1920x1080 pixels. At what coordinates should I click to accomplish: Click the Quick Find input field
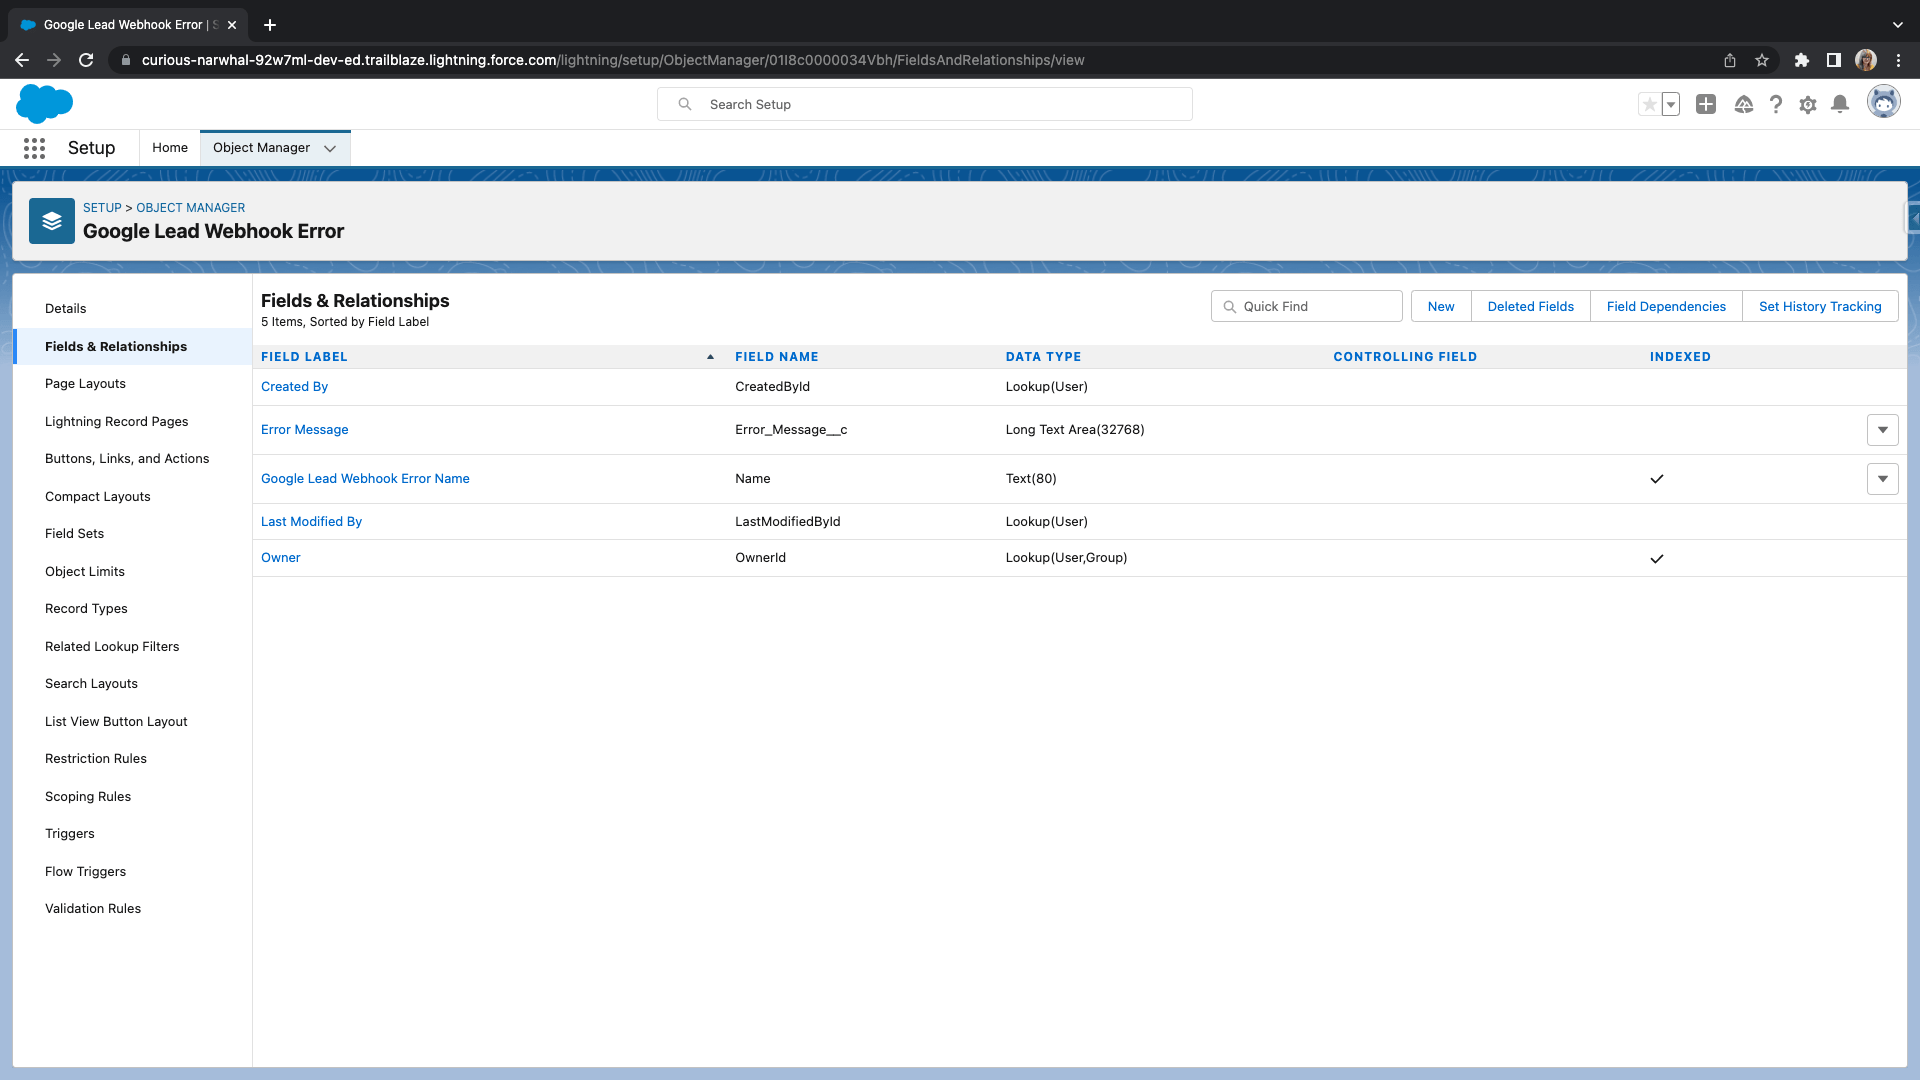pyautogui.click(x=1305, y=306)
